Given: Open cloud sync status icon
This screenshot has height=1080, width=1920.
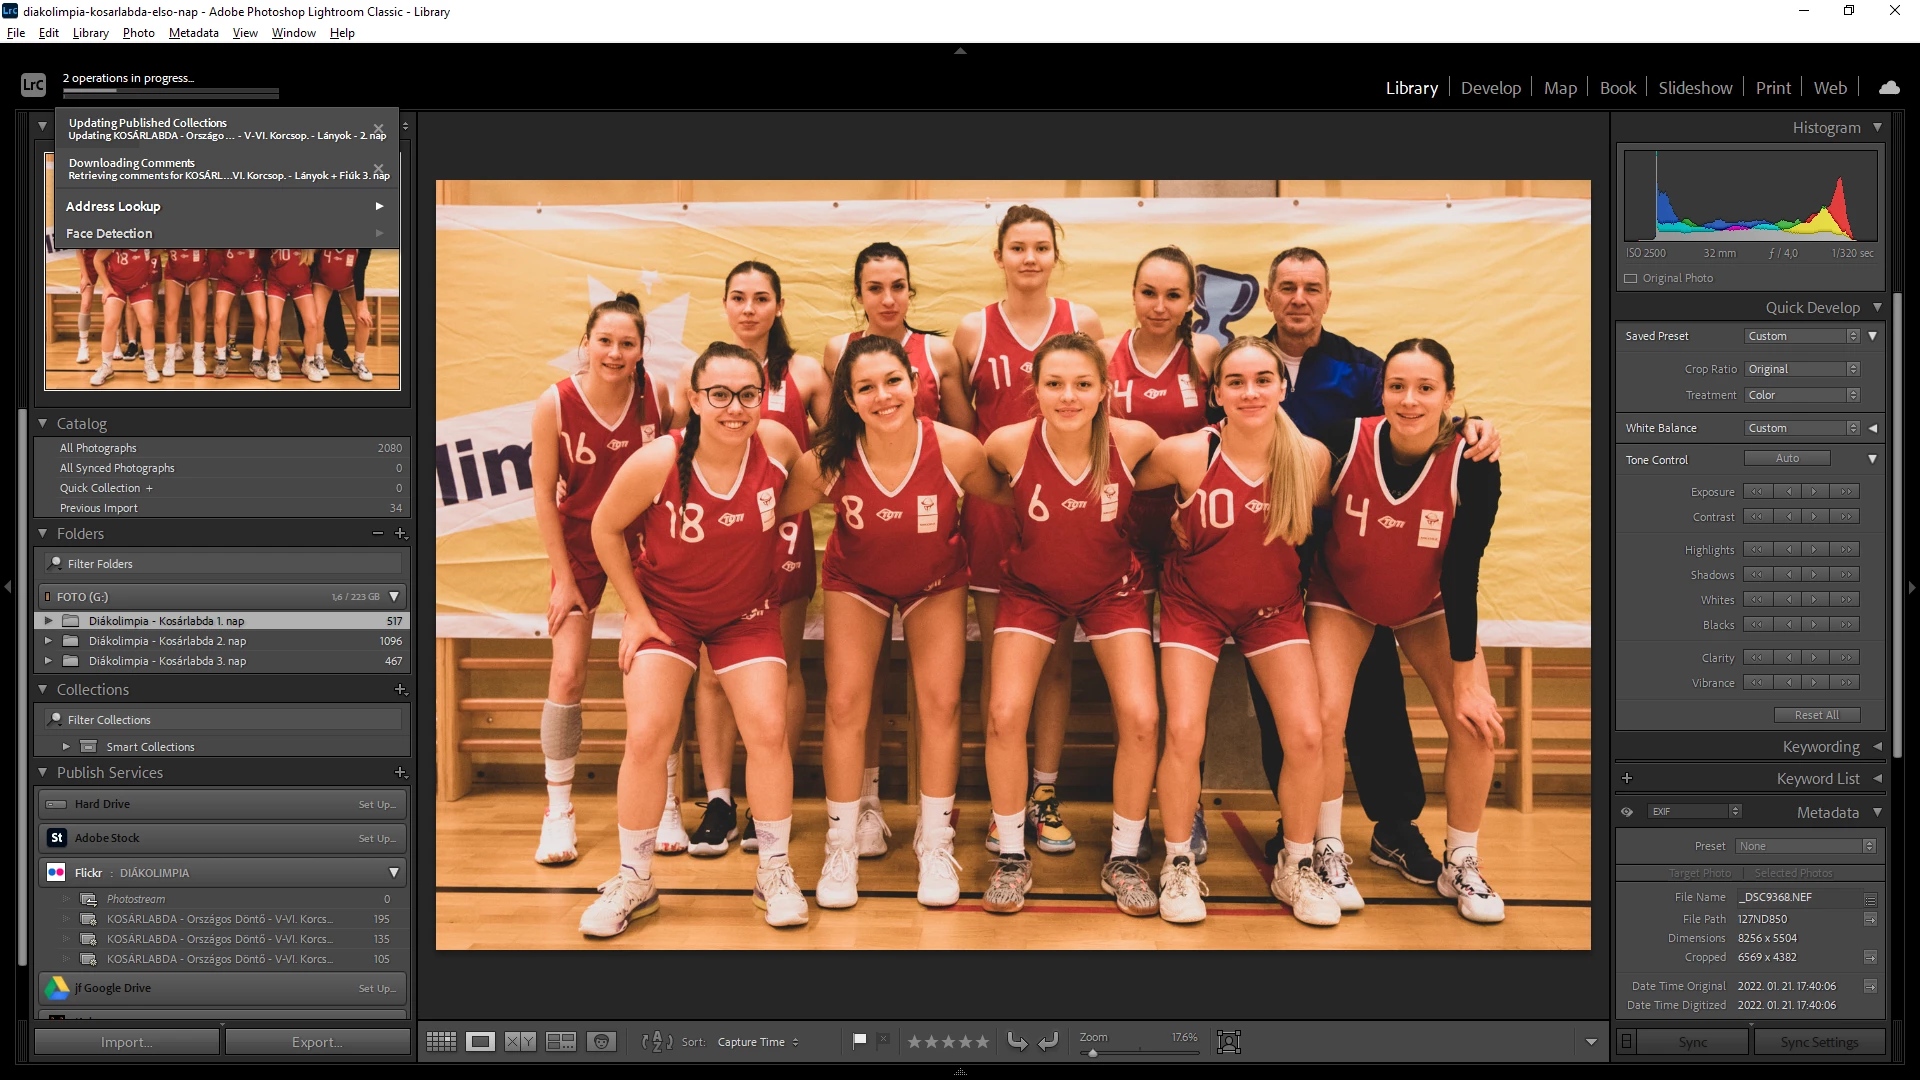Looking at the screenshot, I should [1889, 88].
